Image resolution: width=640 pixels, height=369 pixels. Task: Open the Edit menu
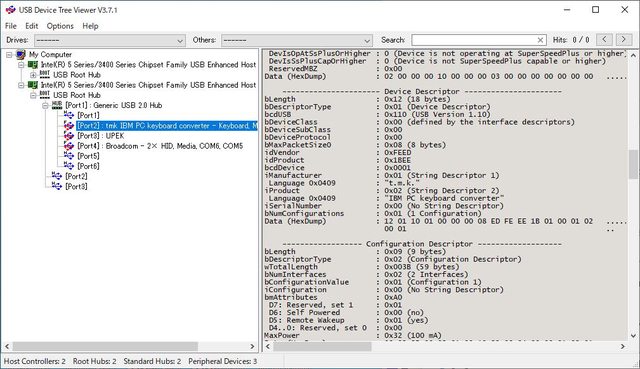pyautogui.click(x=31, y=26)
